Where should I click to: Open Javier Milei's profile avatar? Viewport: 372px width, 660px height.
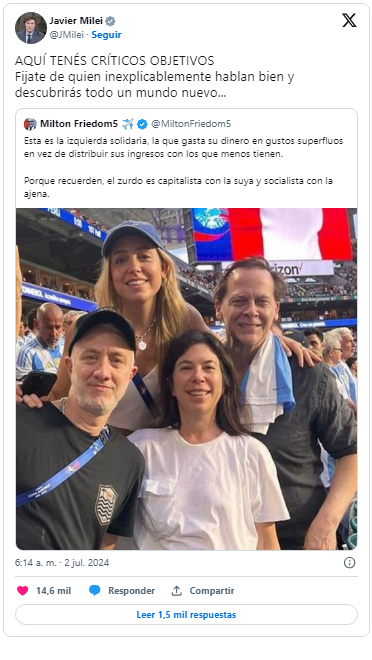(x=31, y=28)
